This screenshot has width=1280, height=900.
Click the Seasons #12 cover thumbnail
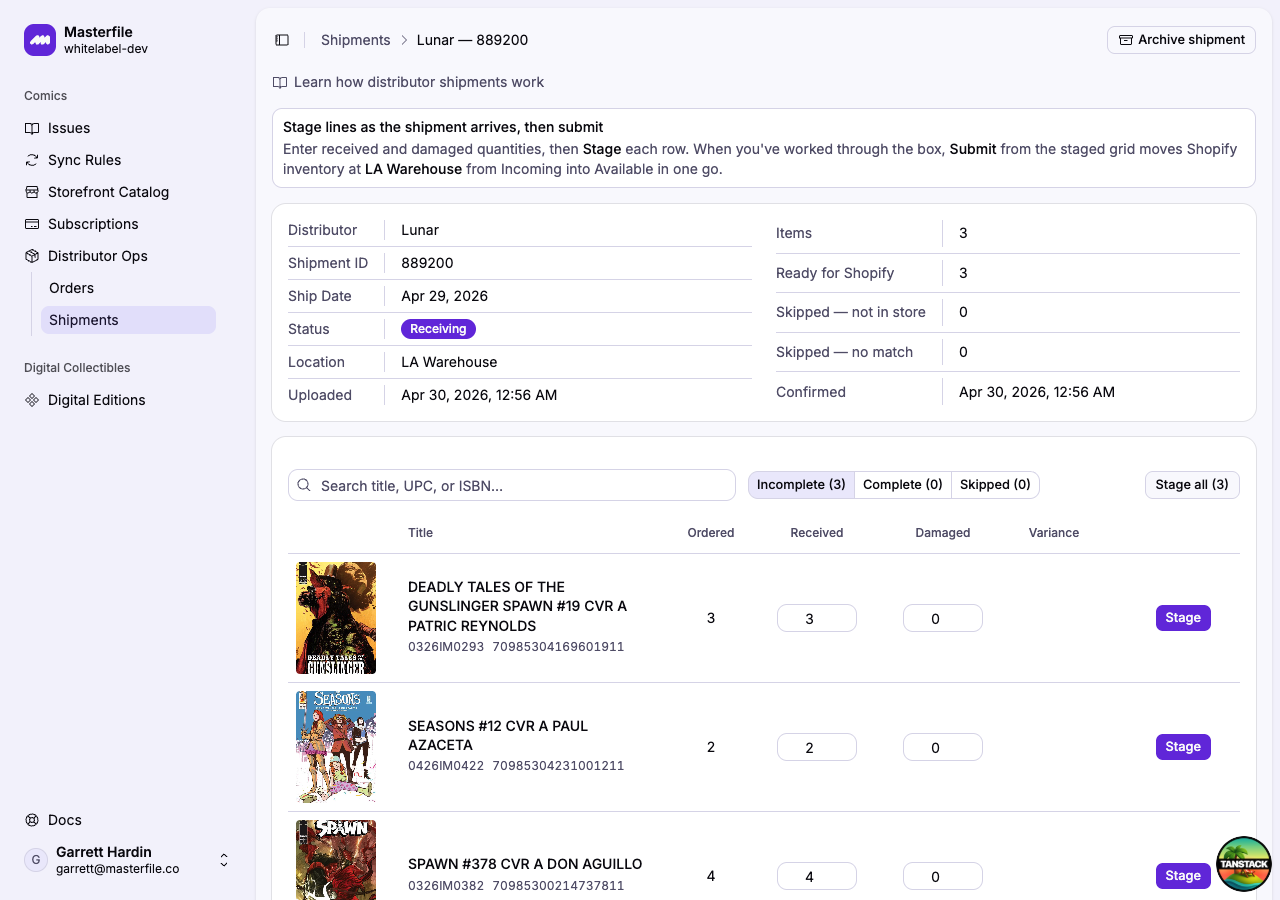pyautogui.click(x=336, y=747)
